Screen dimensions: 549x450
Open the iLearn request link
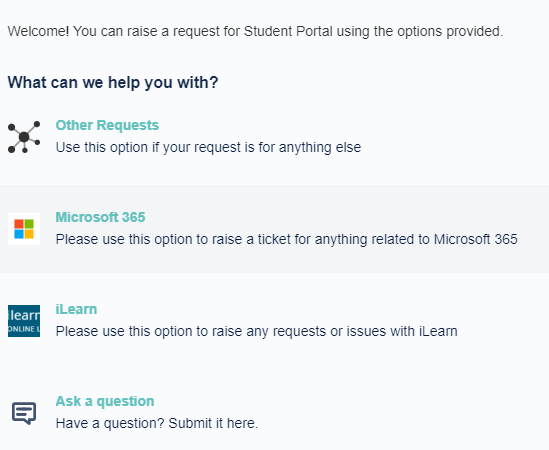pyautogui.click(x=76, y=310)
